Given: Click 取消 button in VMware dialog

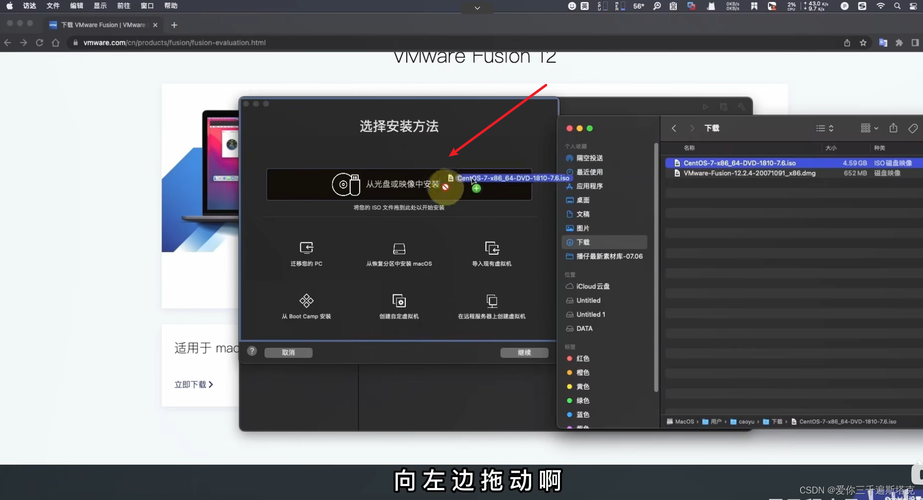Looking at the screenshot, I should pyautogui.click(x=288, y=352).
